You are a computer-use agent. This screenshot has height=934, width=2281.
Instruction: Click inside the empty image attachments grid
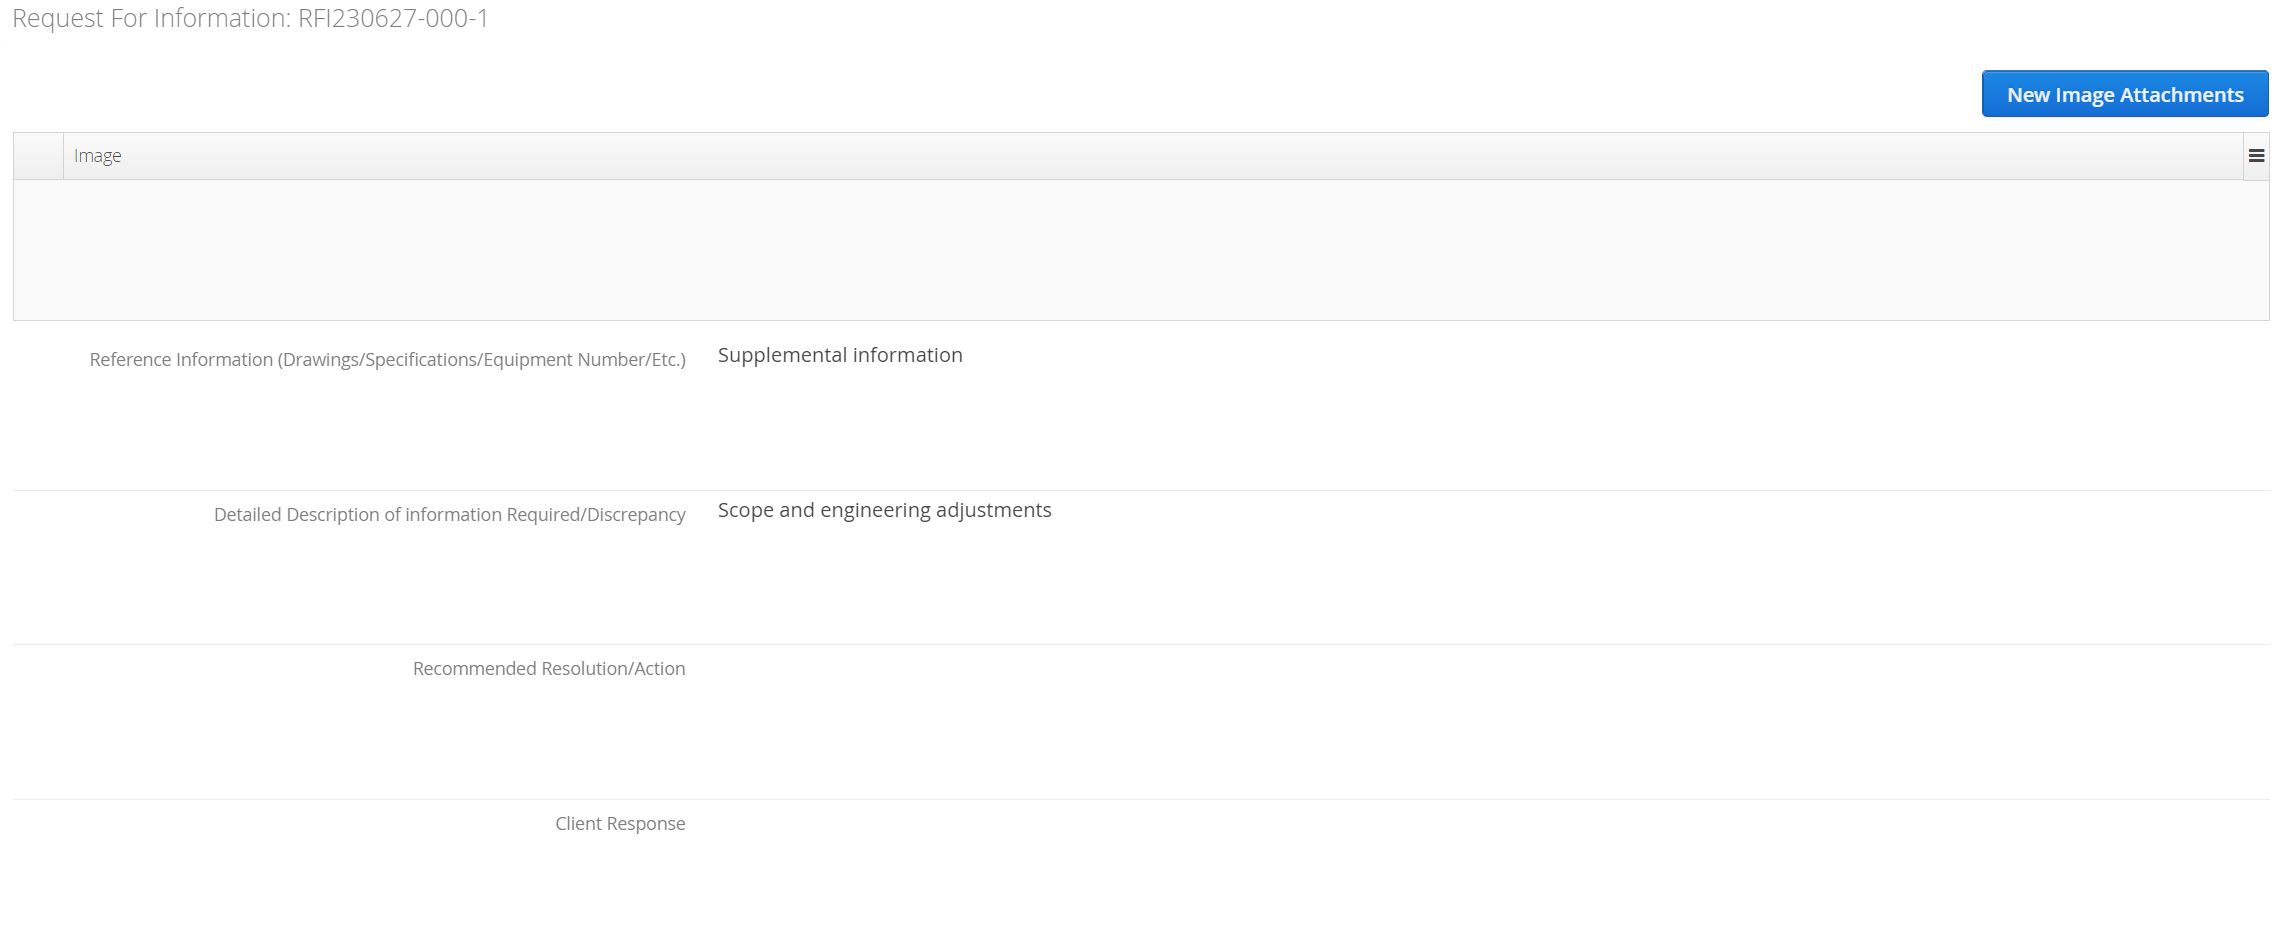coord(1141,250)
